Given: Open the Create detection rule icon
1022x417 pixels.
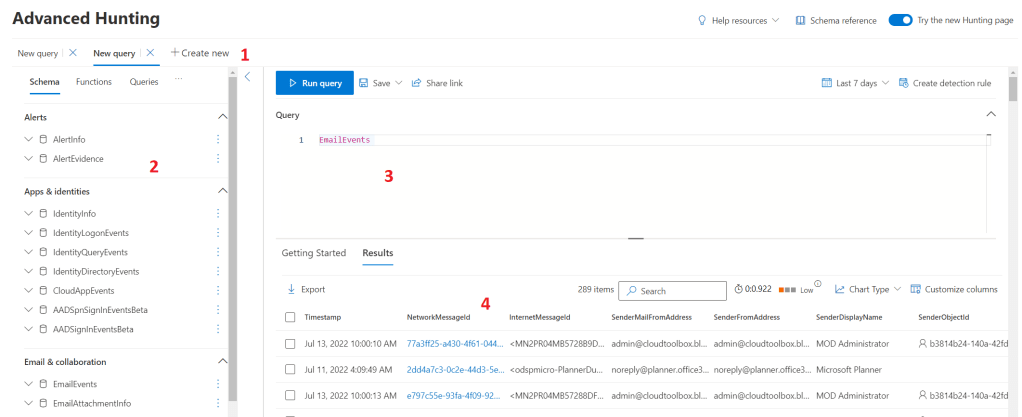Looking at the screenshot, I should pos(903,83).
